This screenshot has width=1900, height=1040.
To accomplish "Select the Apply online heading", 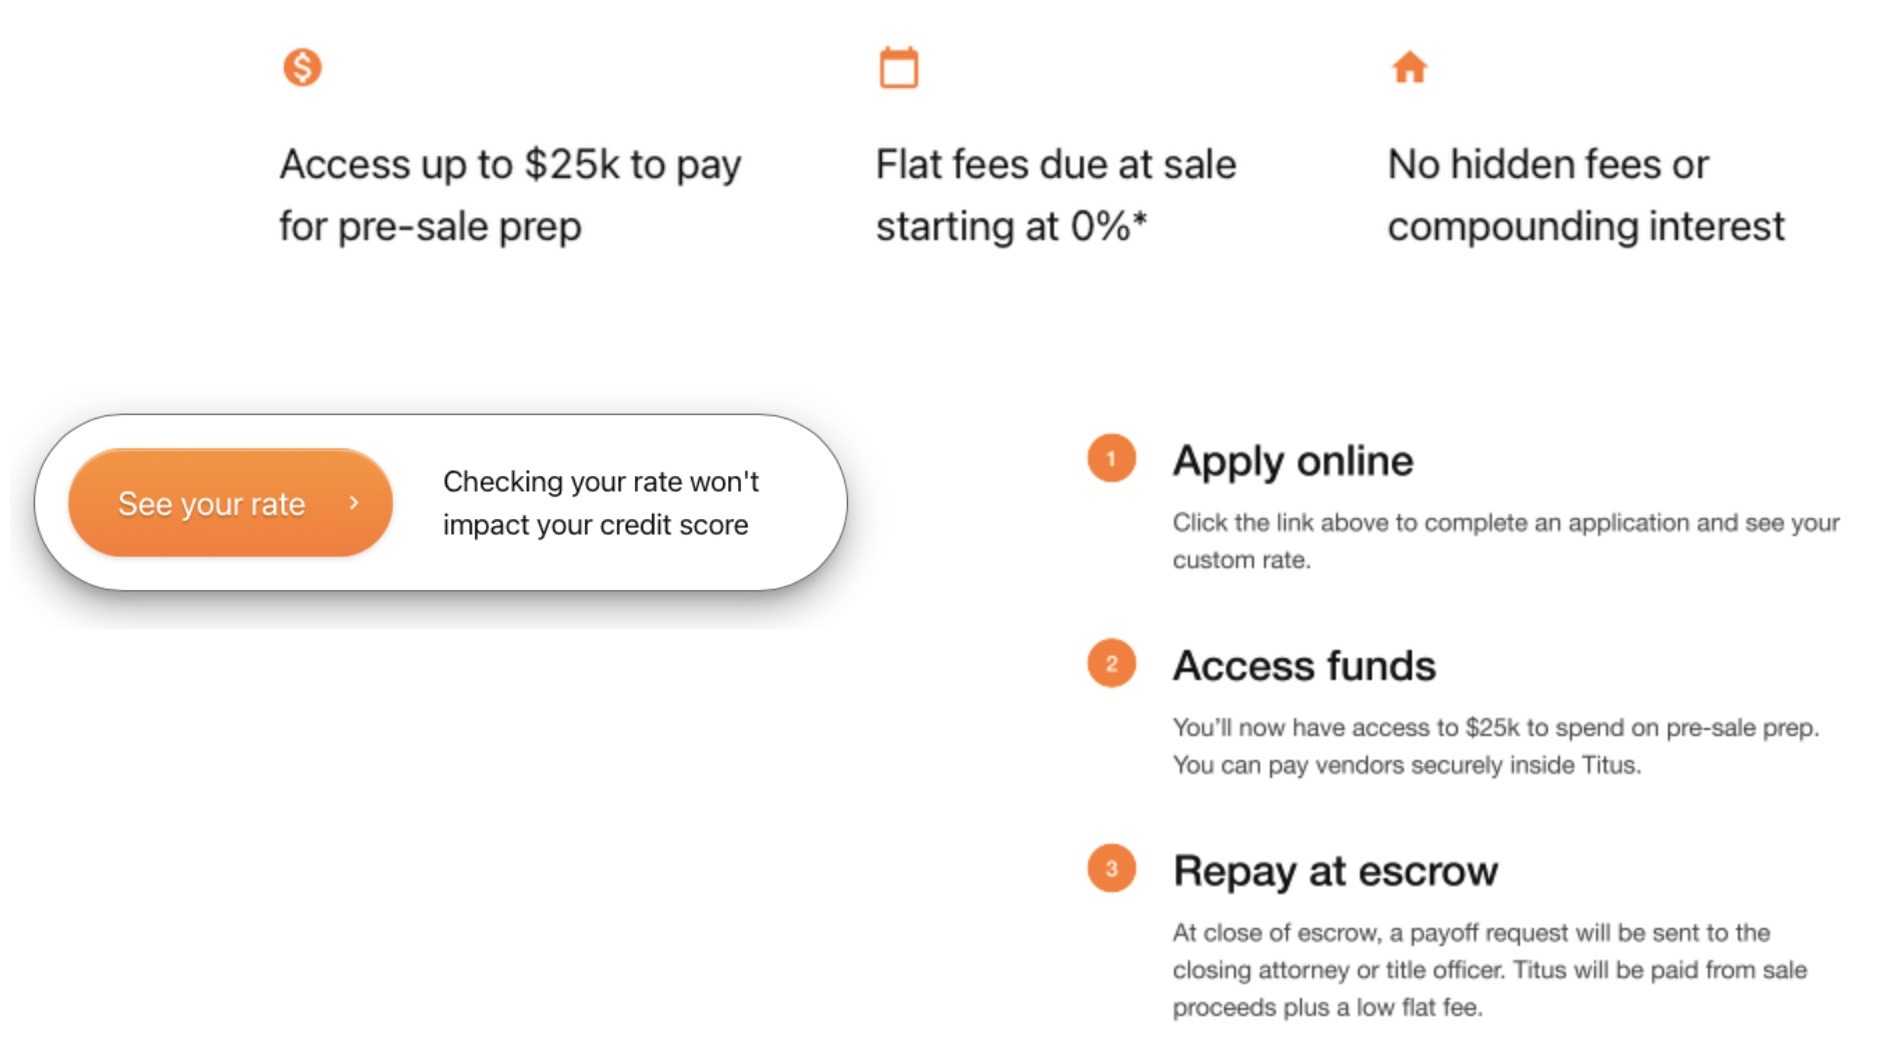I will click(x=1292, y=461).
